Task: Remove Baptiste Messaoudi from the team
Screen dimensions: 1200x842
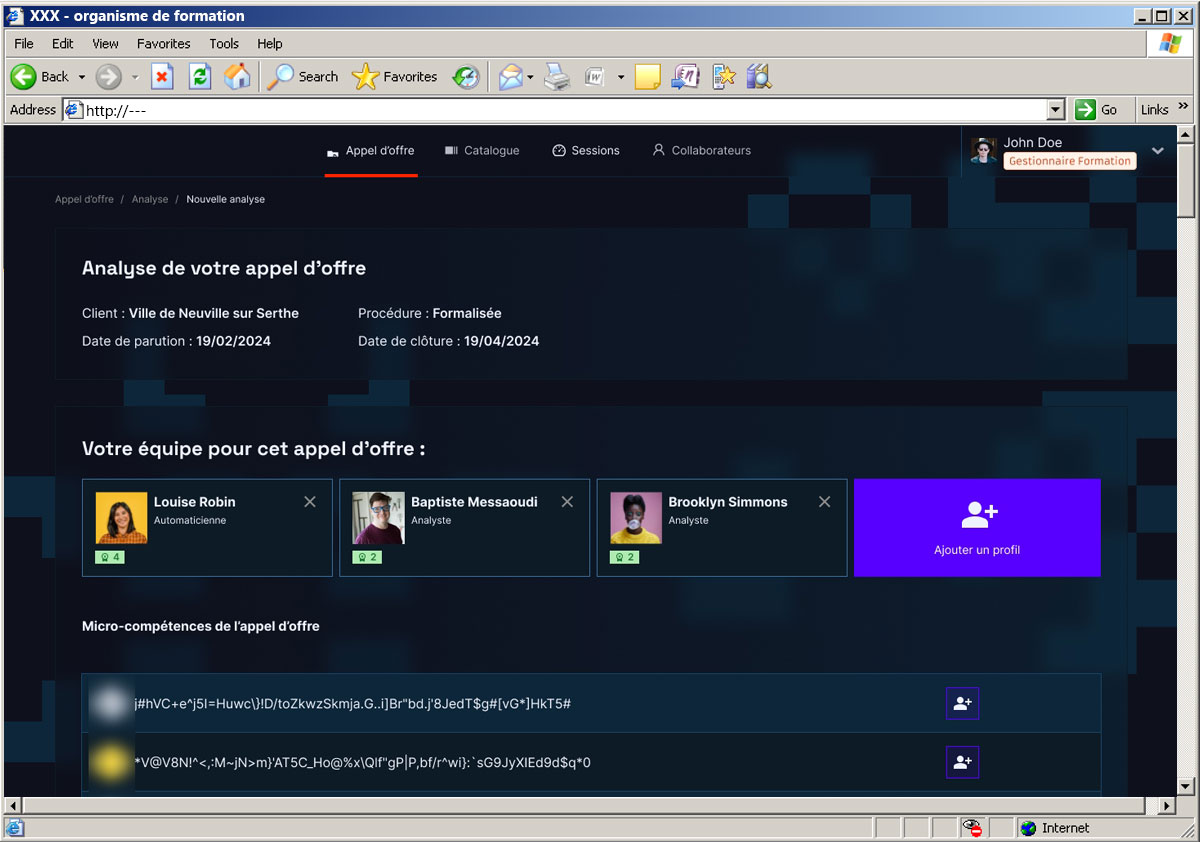Action: click(x=567, y=502)
